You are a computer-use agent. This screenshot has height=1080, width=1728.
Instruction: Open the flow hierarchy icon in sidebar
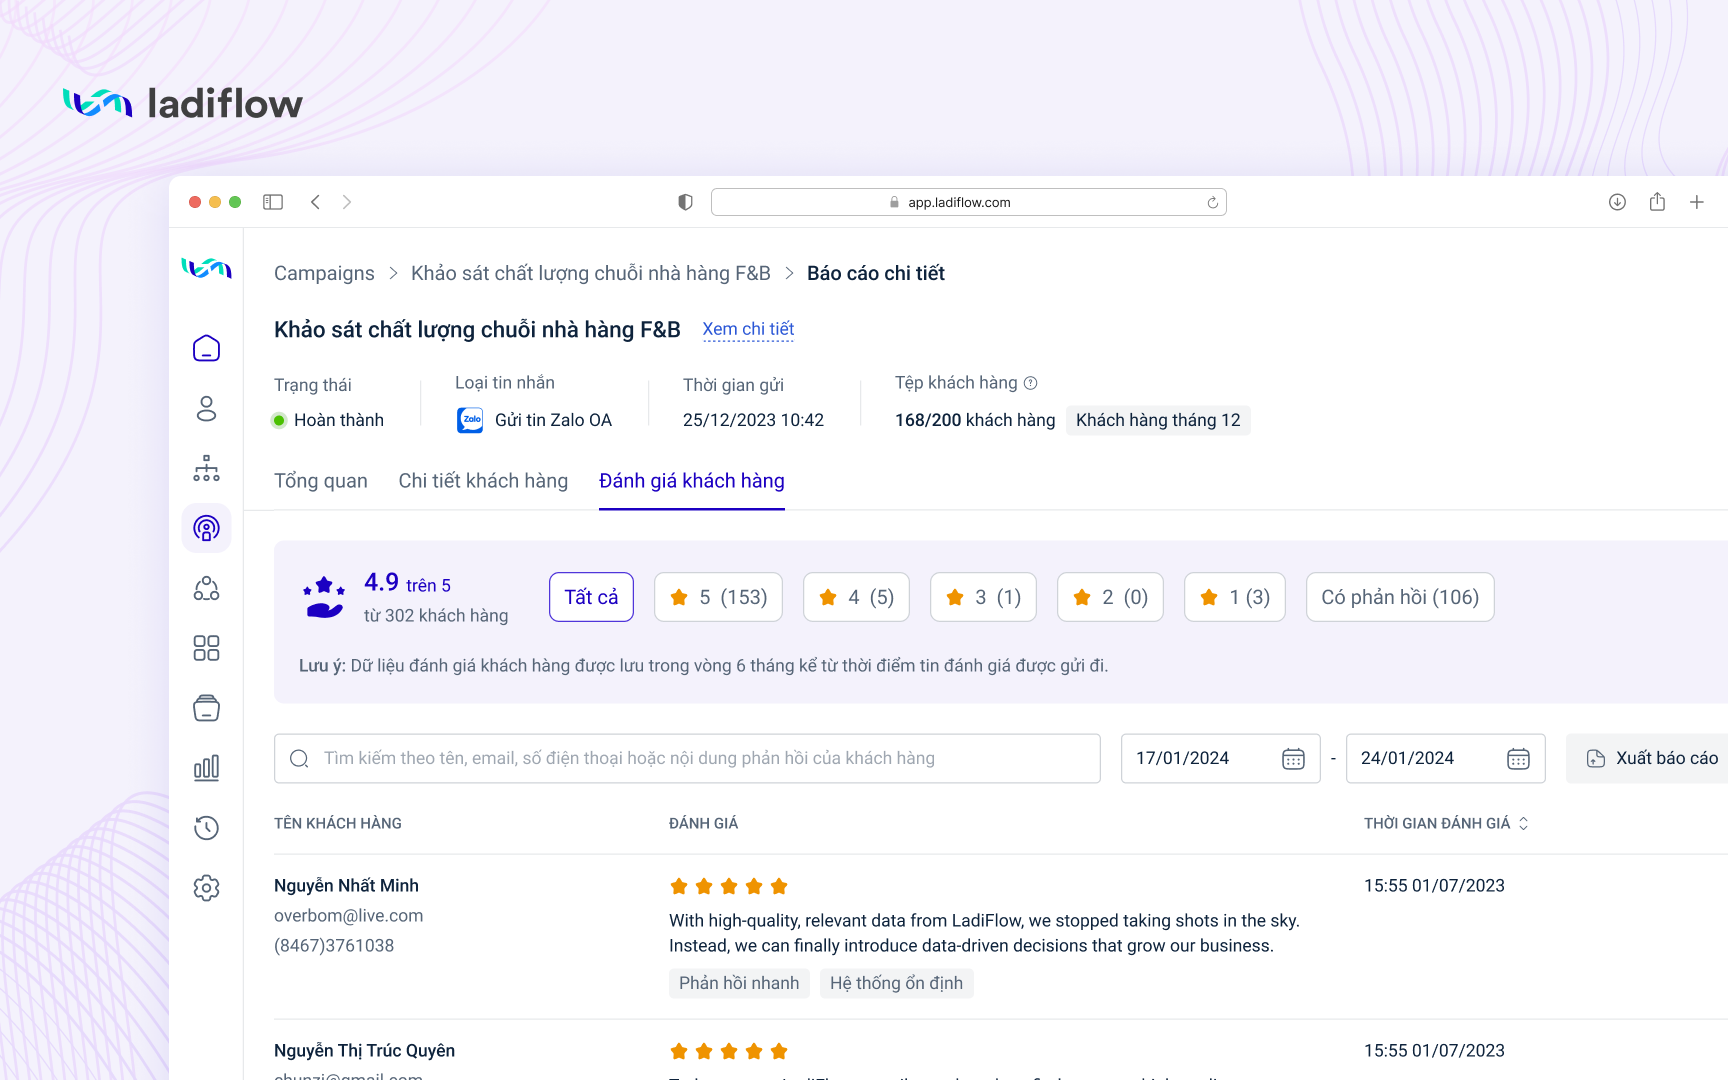tap(206, 468)
